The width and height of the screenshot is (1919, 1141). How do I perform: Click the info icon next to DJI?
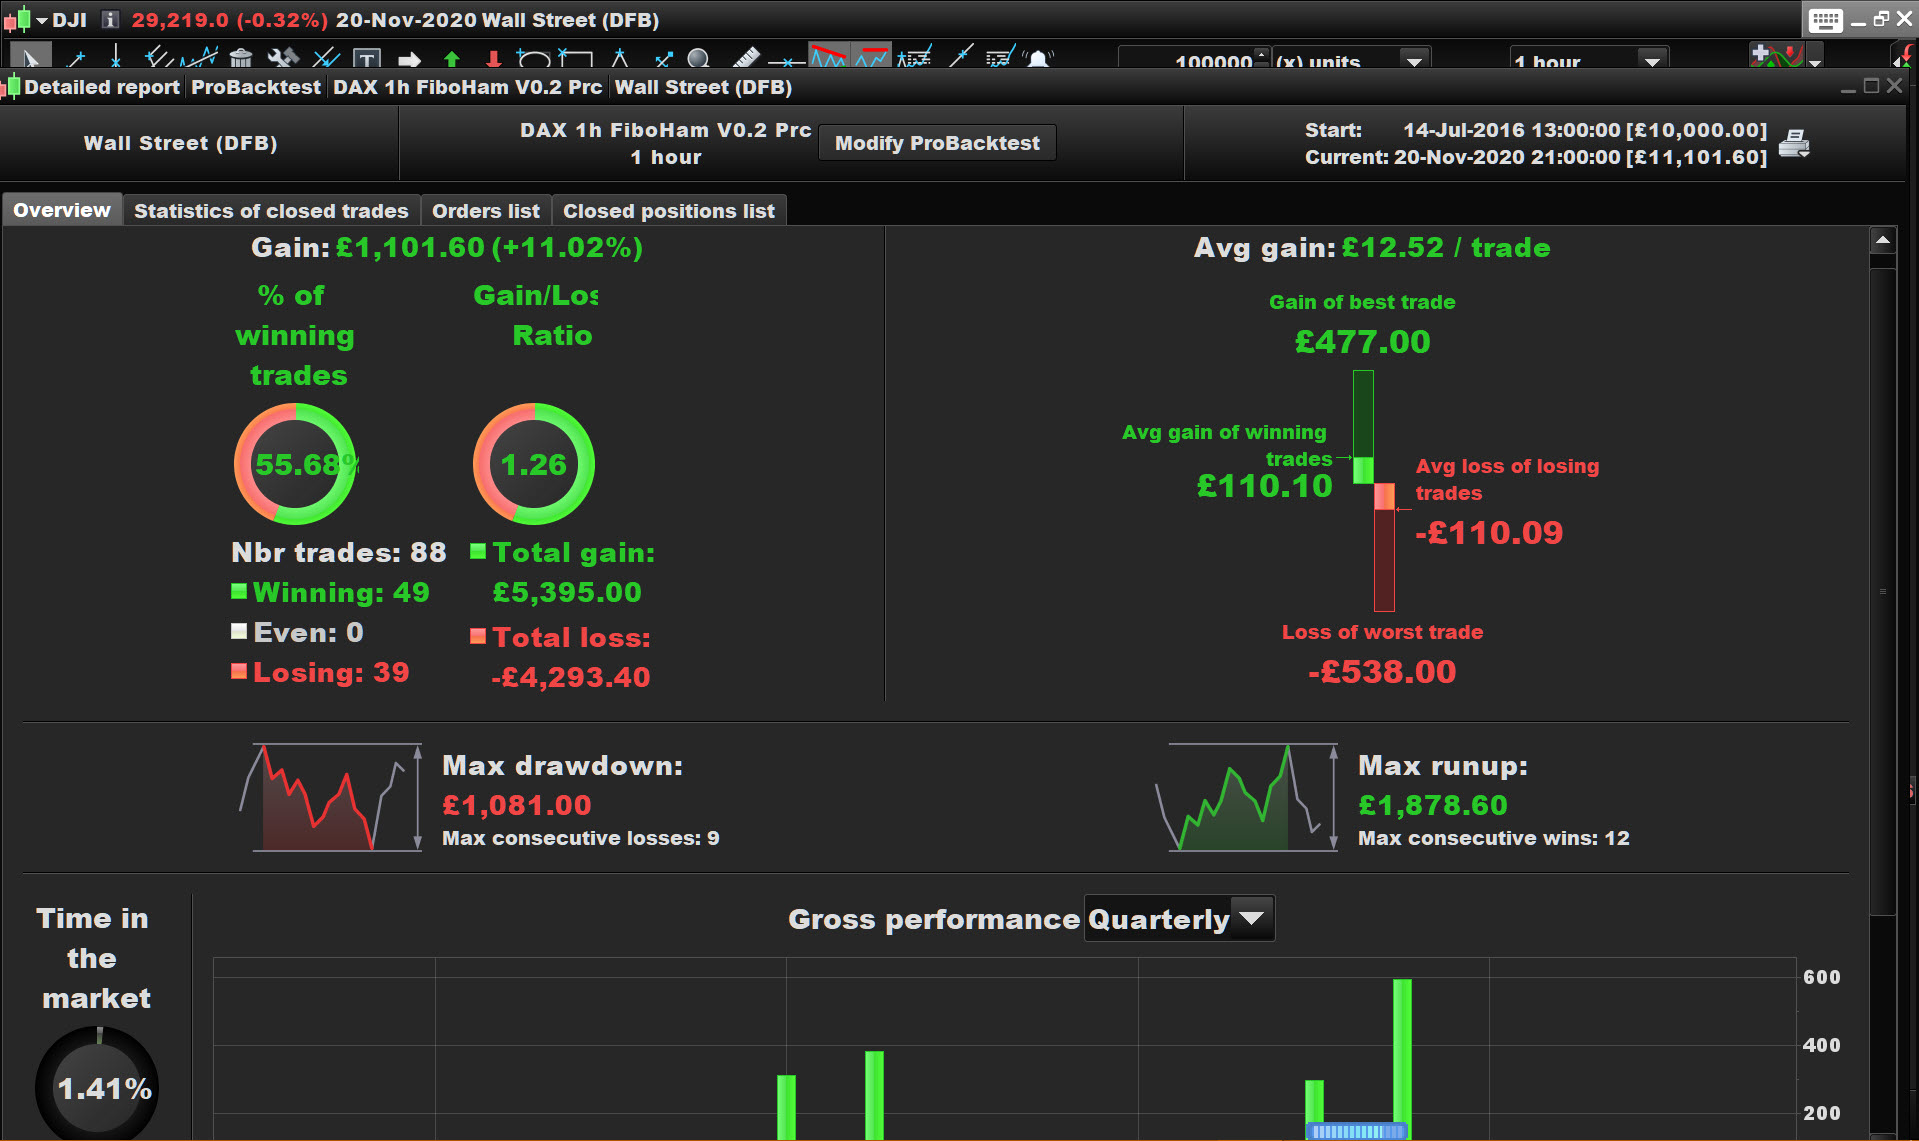click(110, 20)
